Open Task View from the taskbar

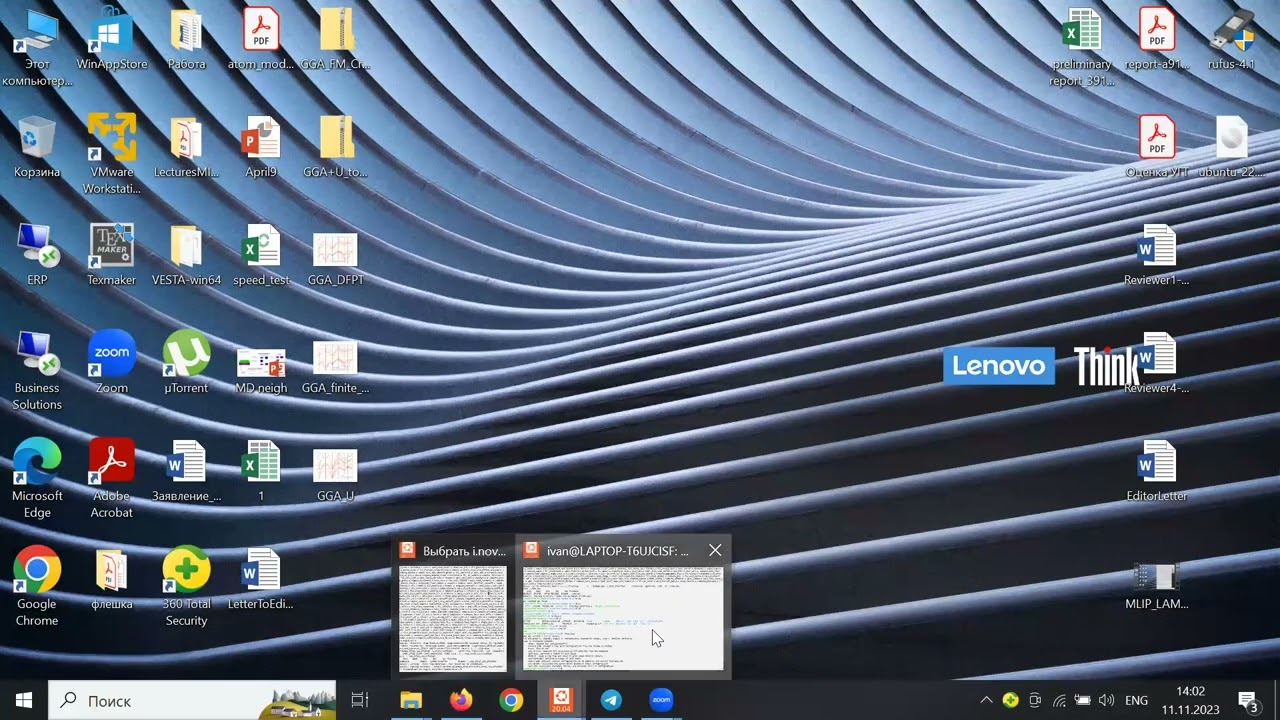tap(360, 700)
